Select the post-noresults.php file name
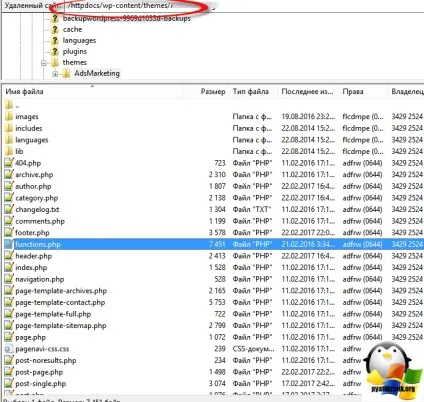Screen dimensions: 424x402 click(x=46, y=360)
